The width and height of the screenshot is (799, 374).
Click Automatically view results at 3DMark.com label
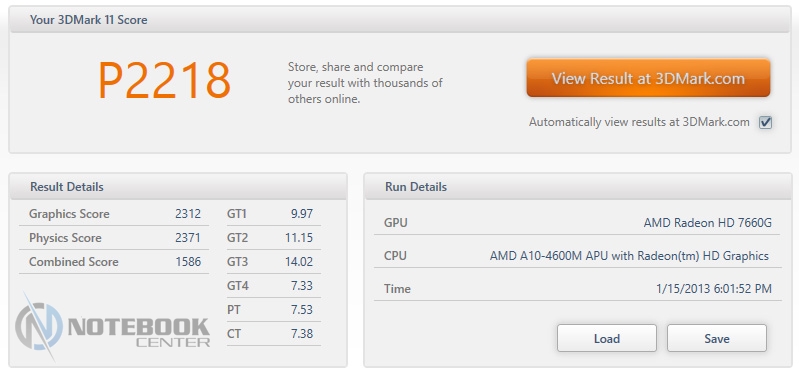tap(639, 122)
